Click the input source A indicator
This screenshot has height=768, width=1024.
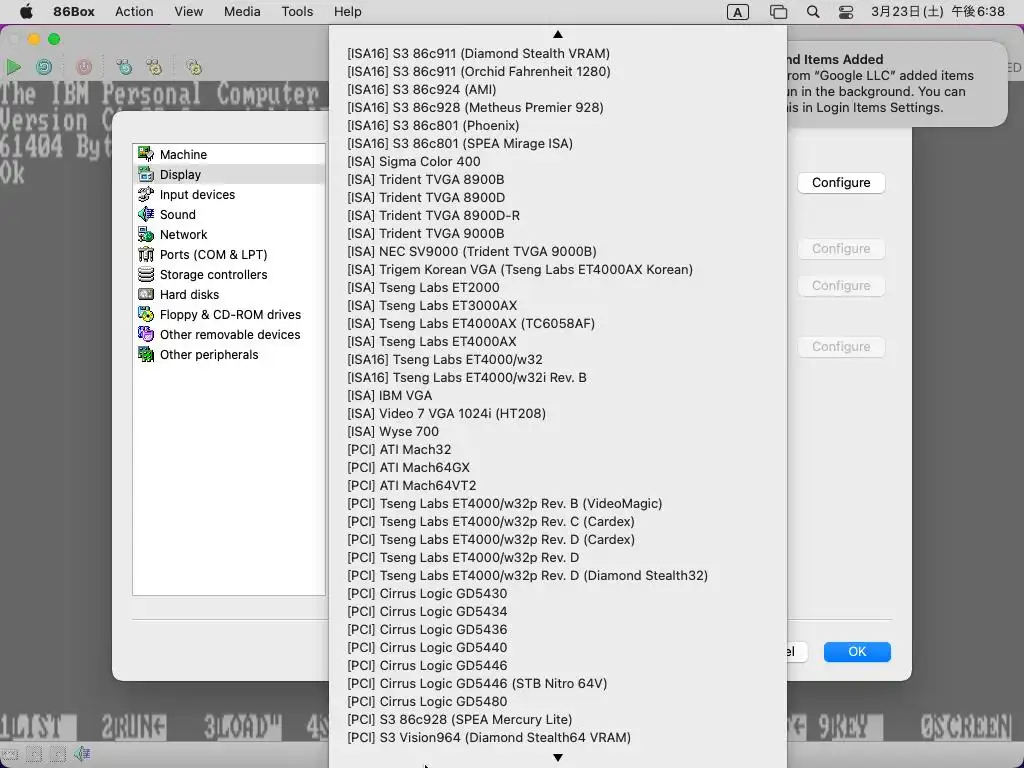737,12
